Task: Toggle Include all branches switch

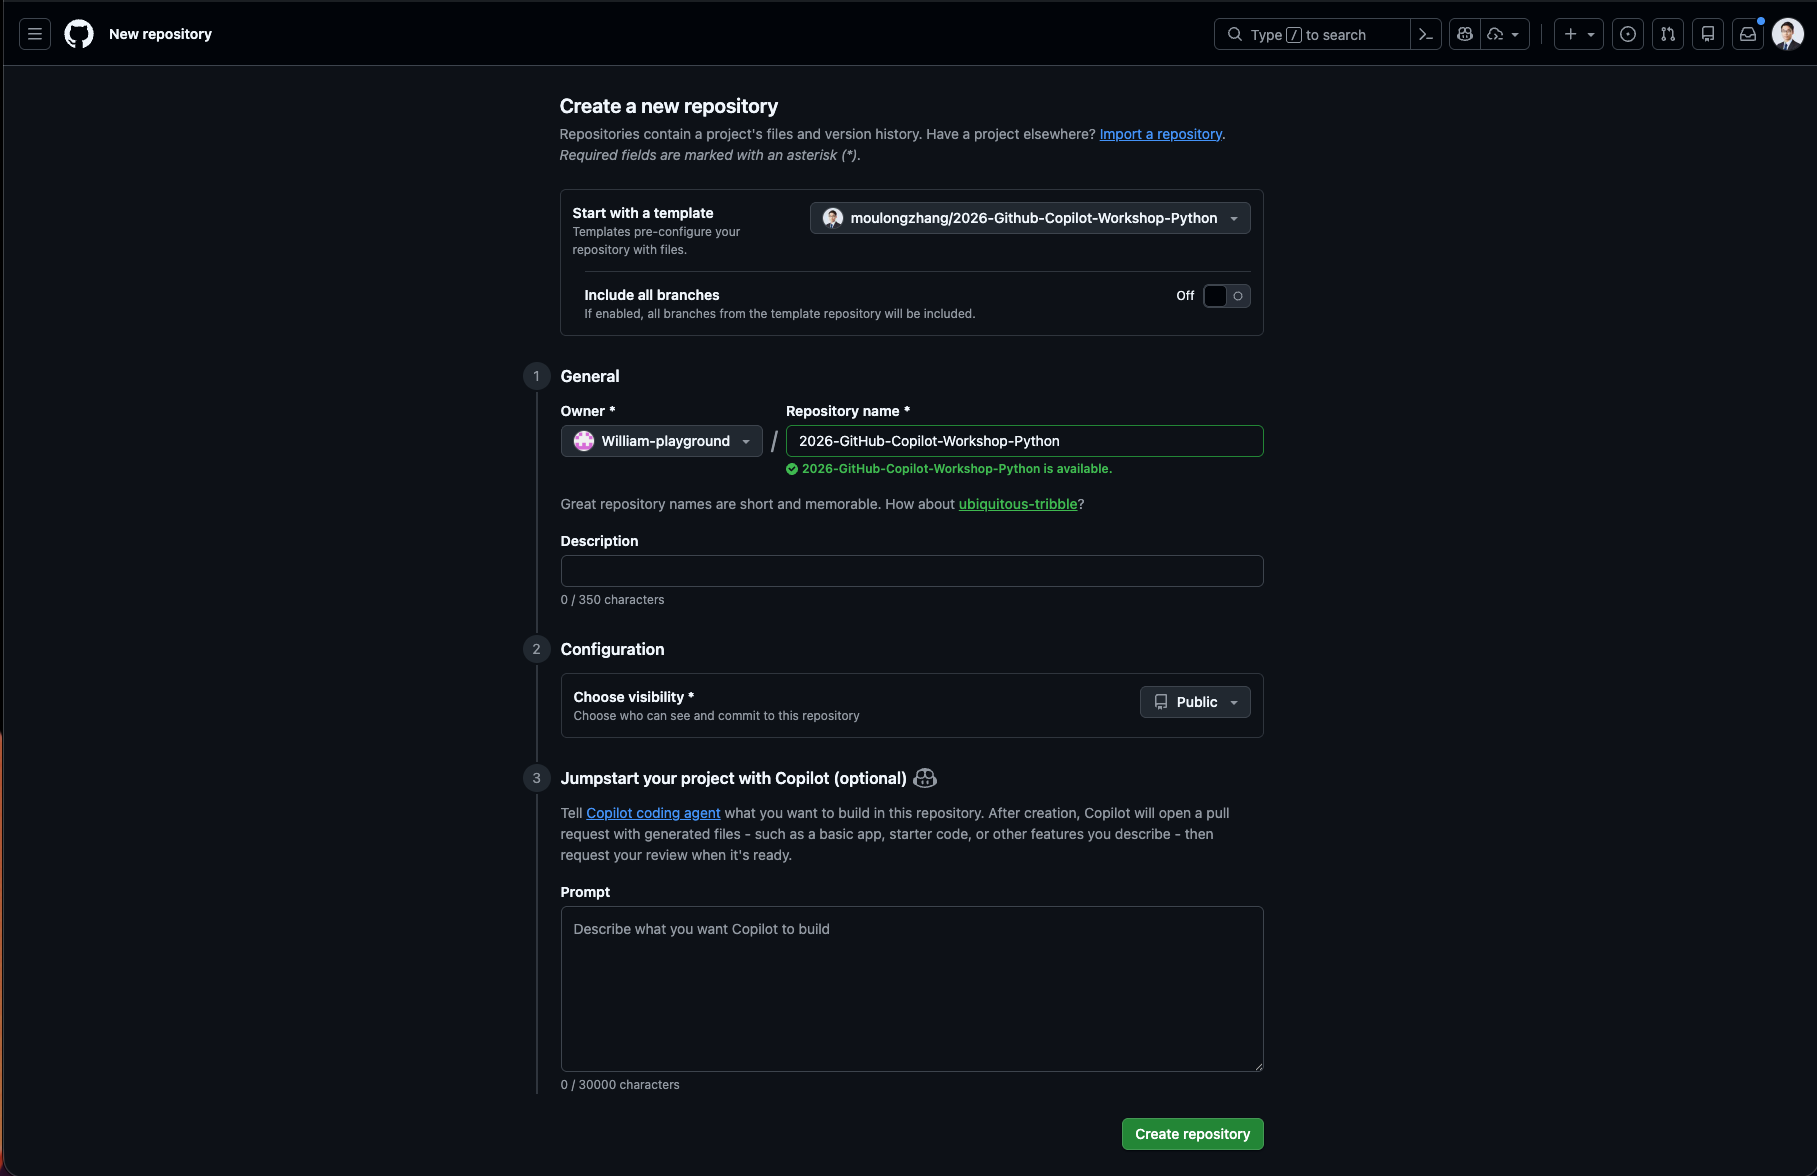Action: pos(1227,296)
